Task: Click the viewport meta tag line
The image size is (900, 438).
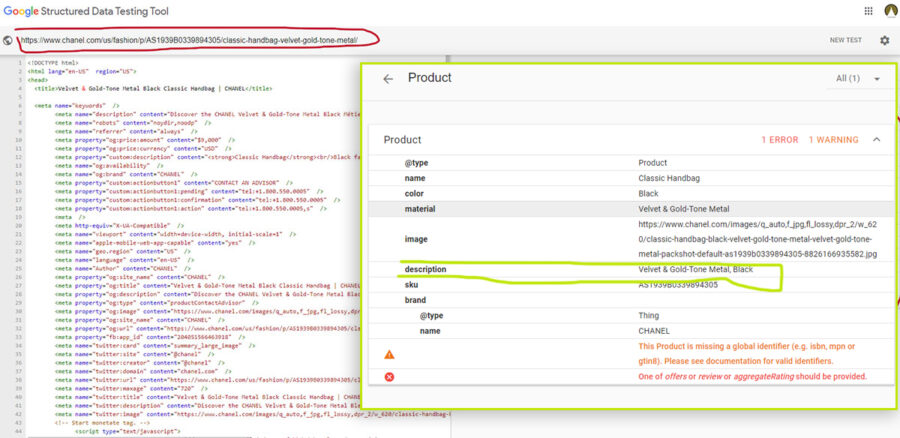Action: 176,234
